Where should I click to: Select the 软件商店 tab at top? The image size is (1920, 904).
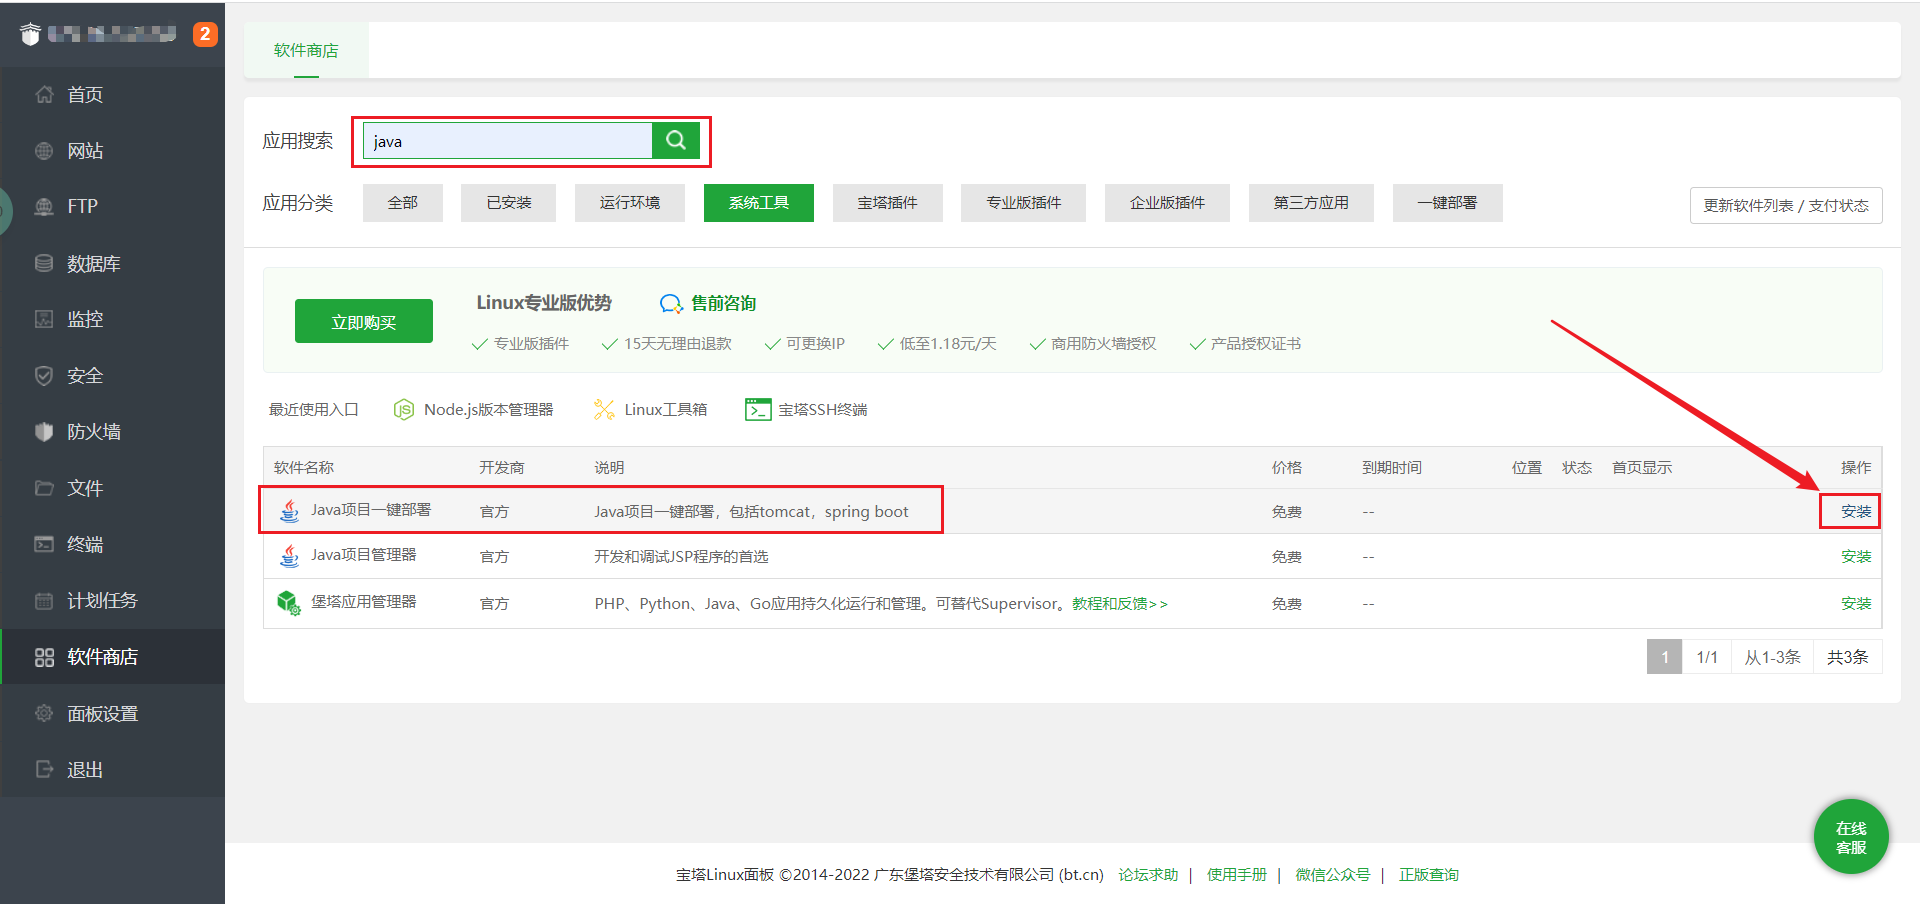pos(306,50)
